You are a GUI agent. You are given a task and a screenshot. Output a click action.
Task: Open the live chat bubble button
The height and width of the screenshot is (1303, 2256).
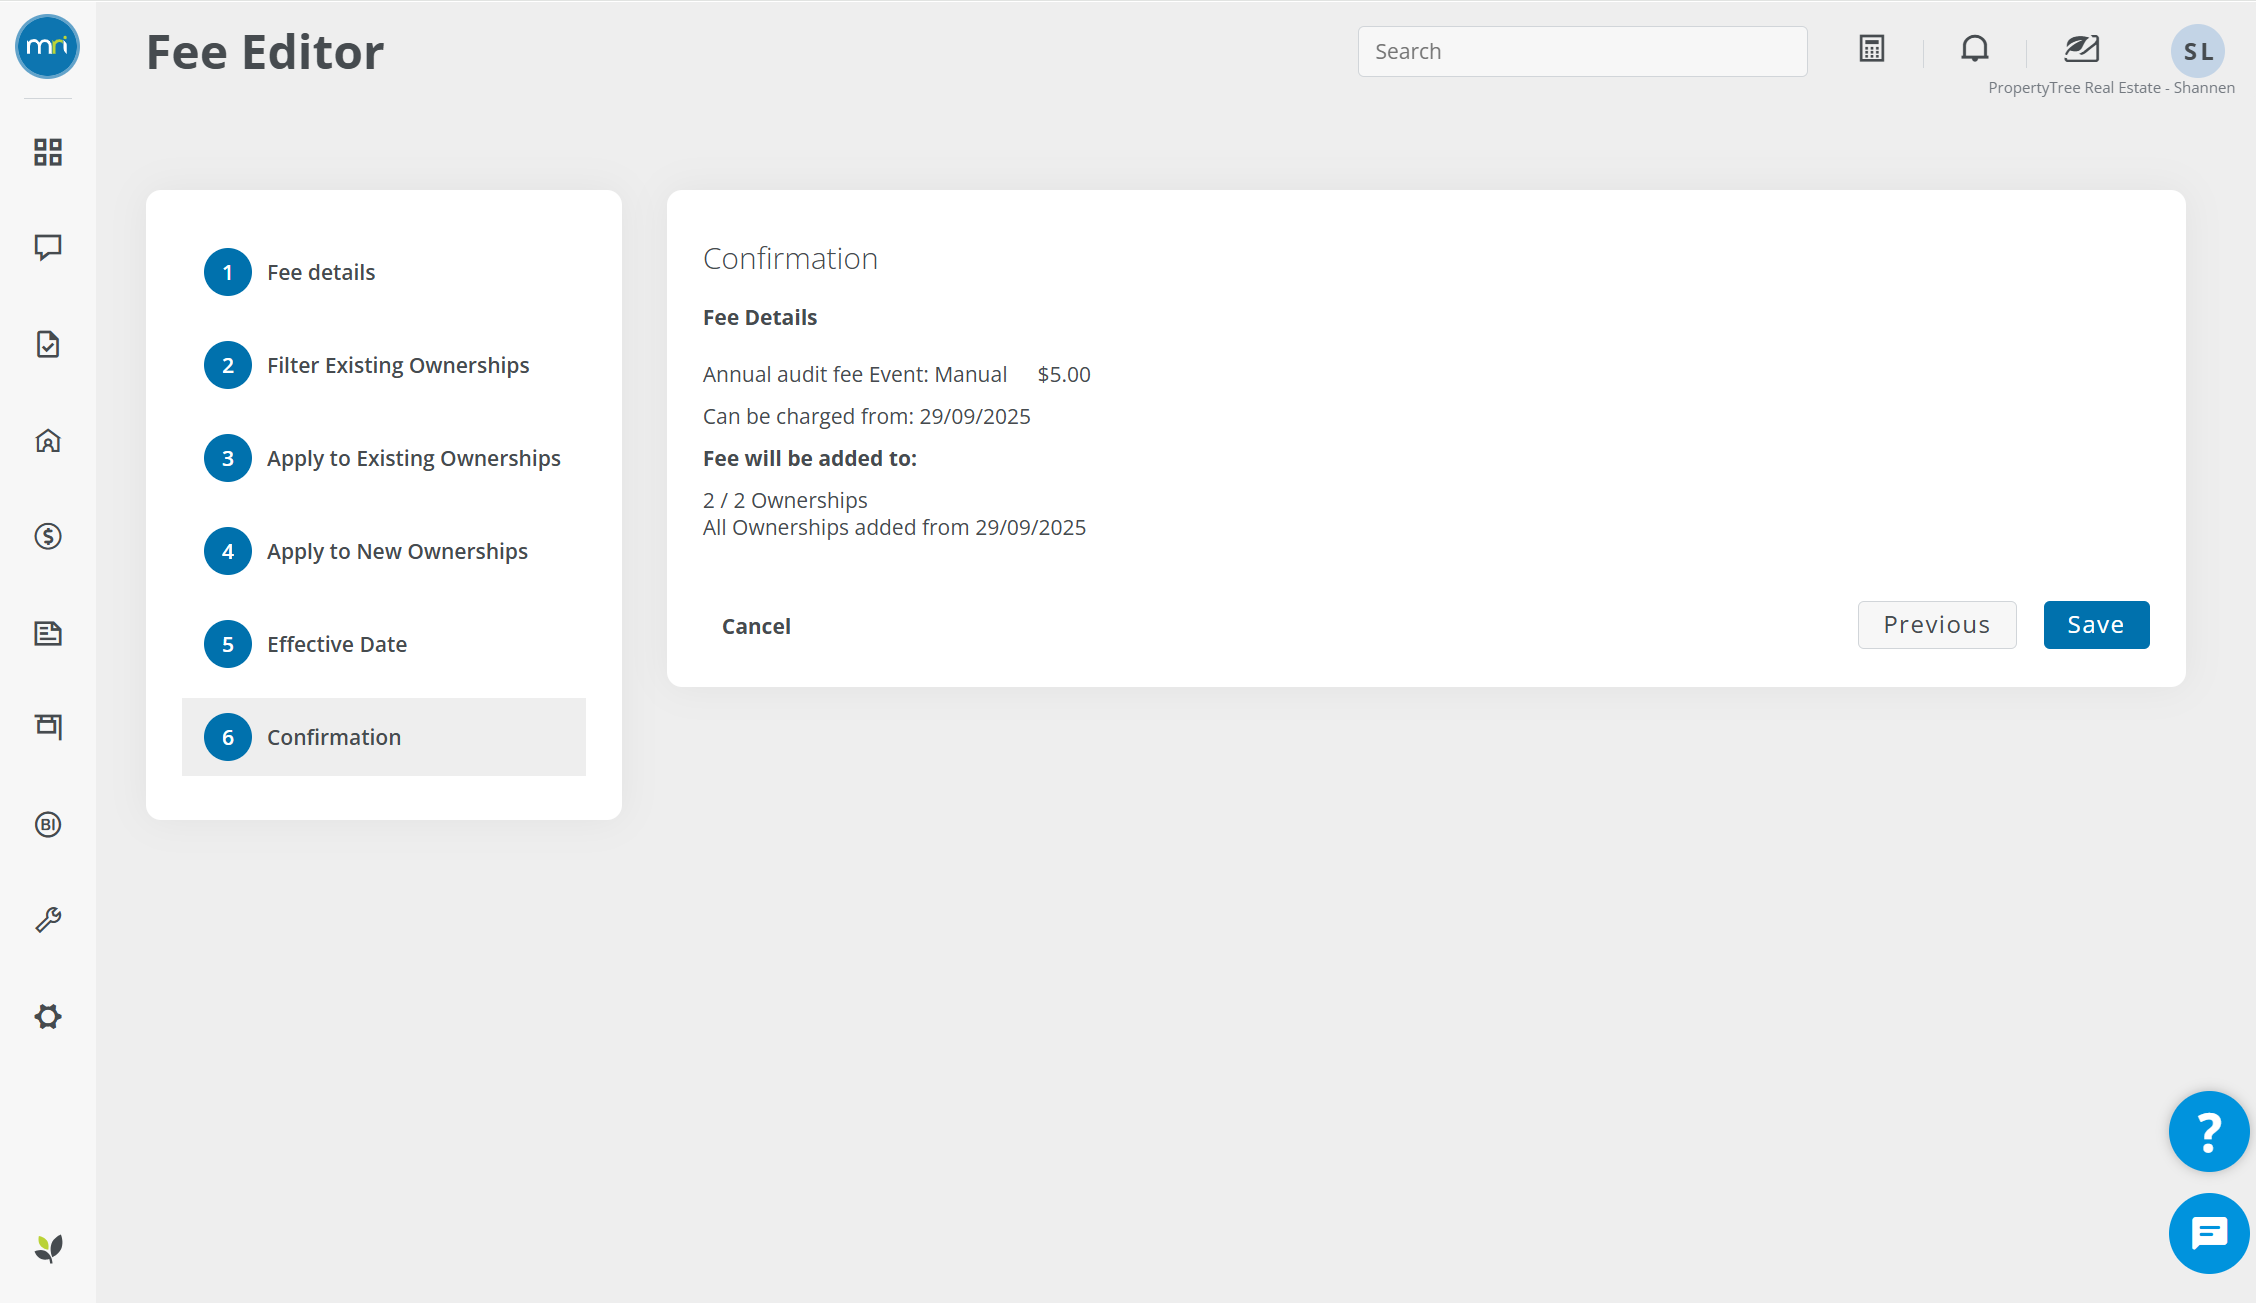pyautogui.click(x=2209, y=1233)
